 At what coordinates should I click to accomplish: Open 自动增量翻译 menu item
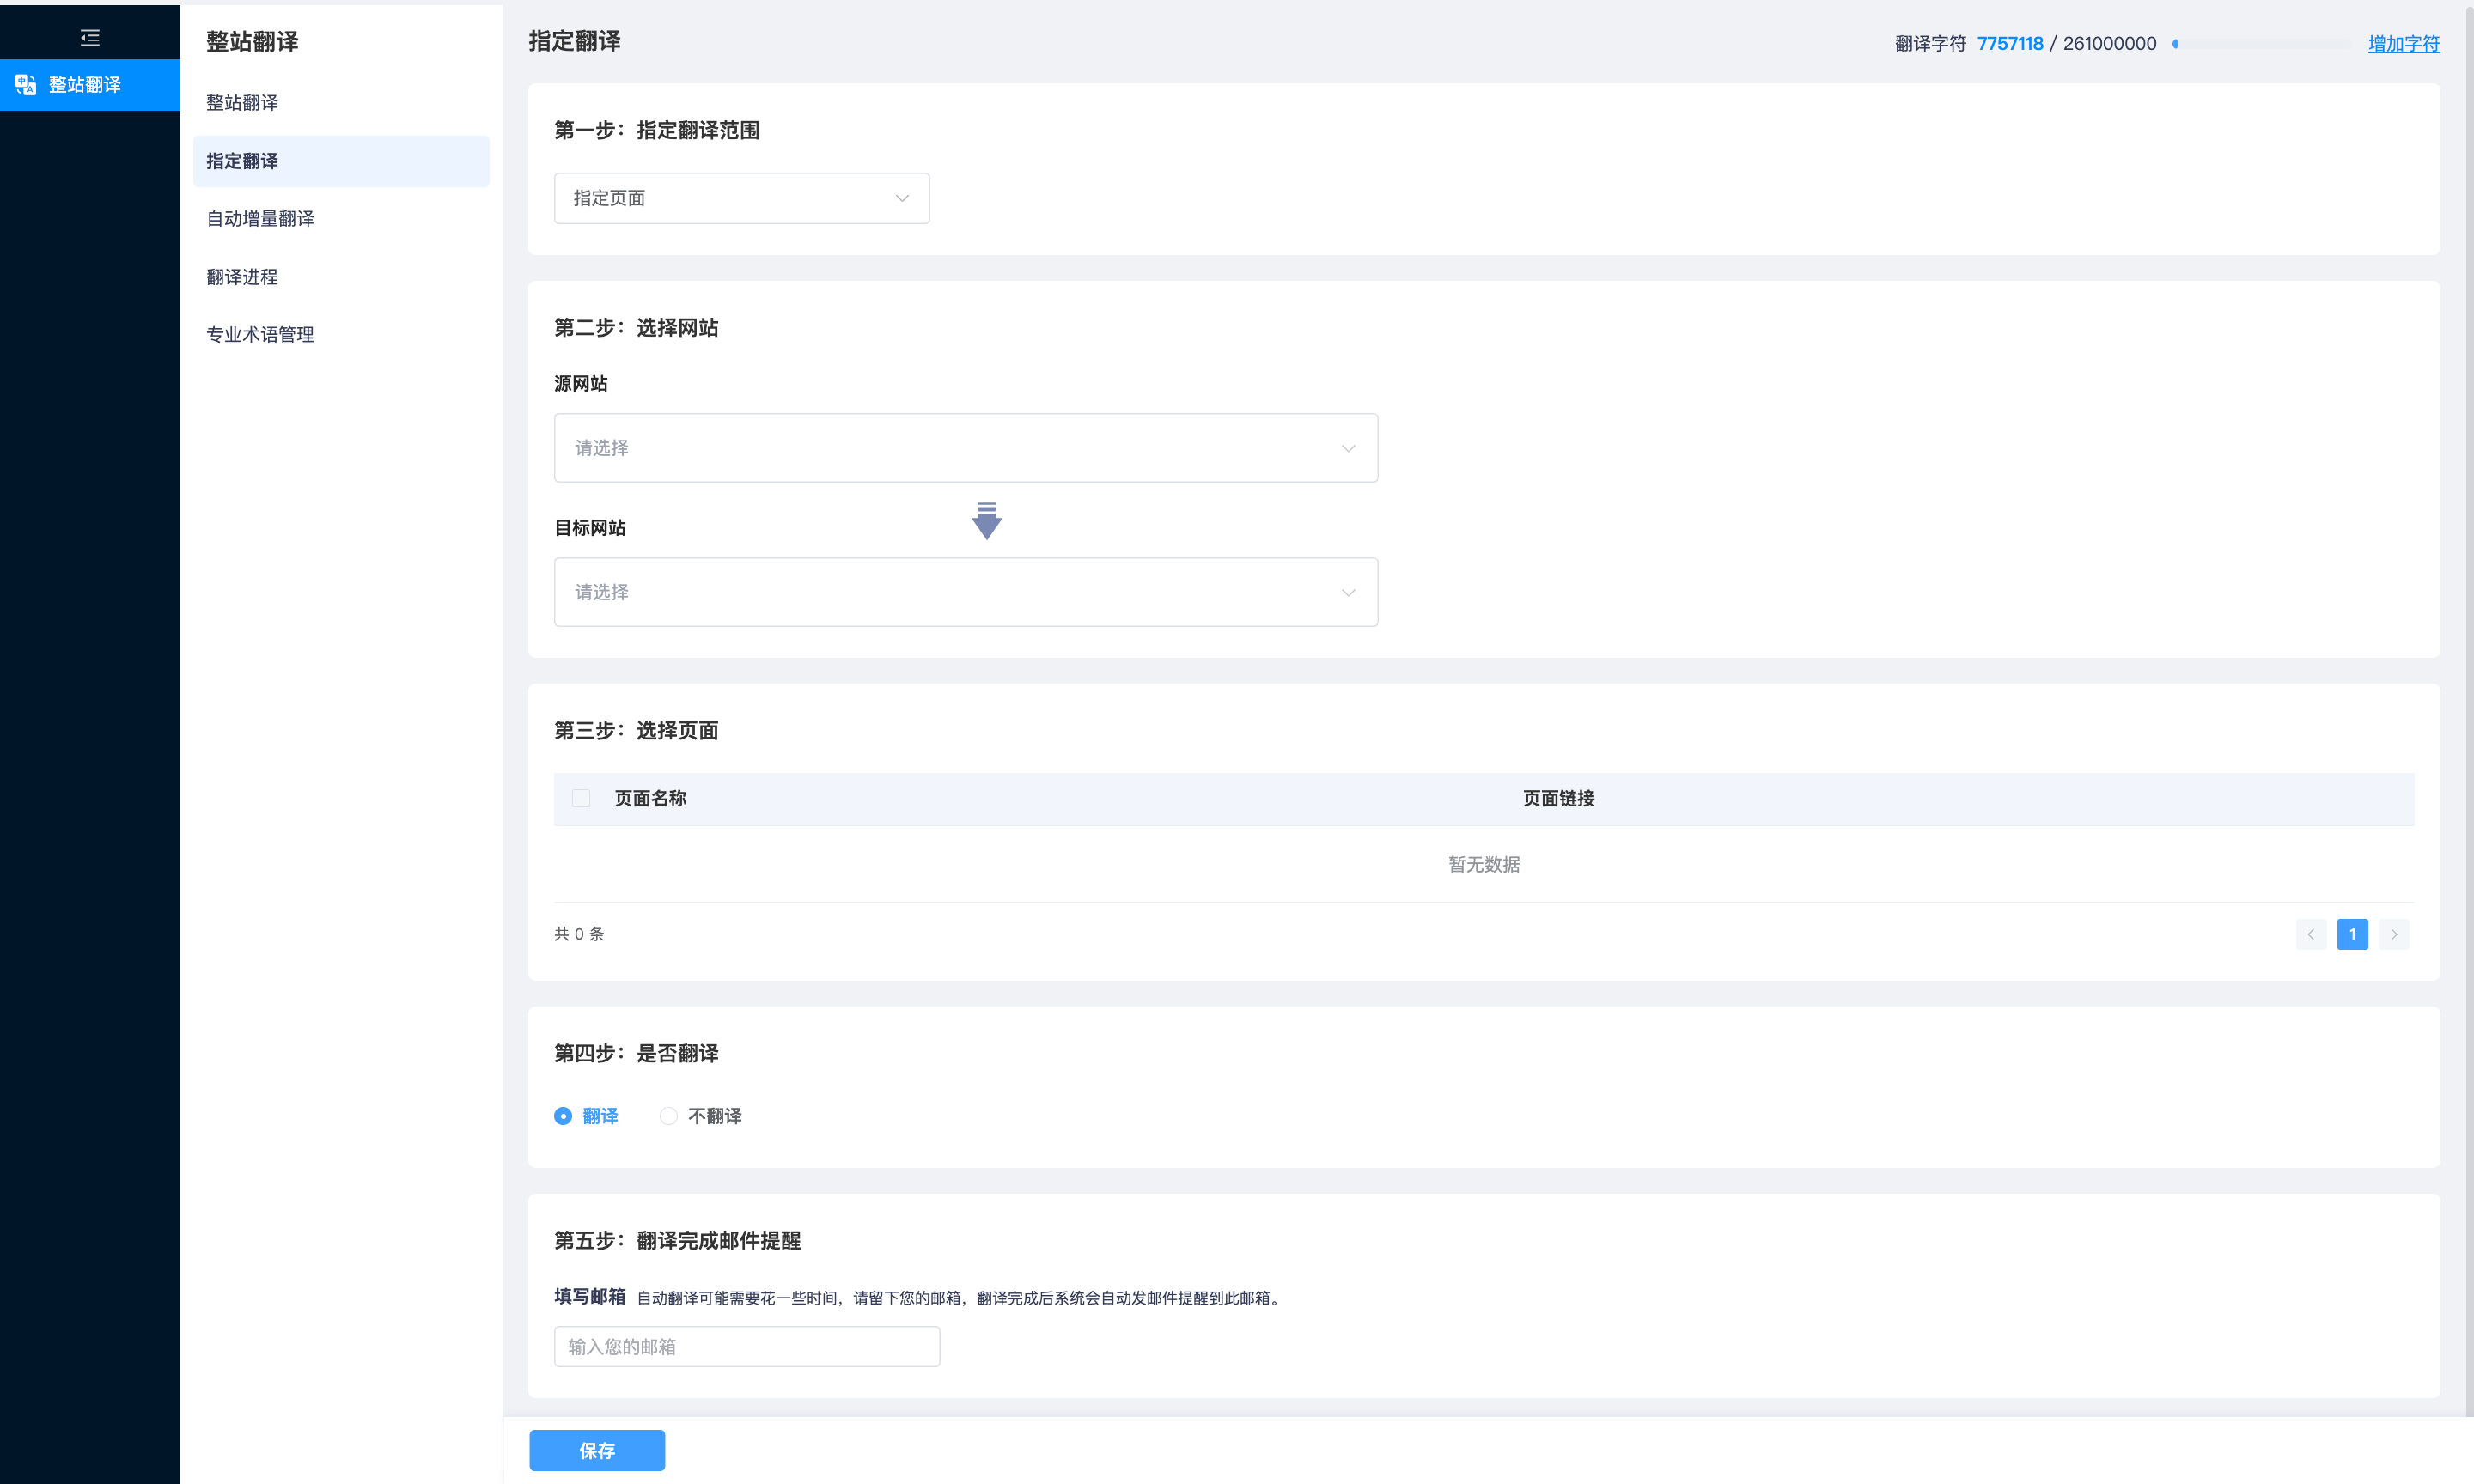point(260,219)
